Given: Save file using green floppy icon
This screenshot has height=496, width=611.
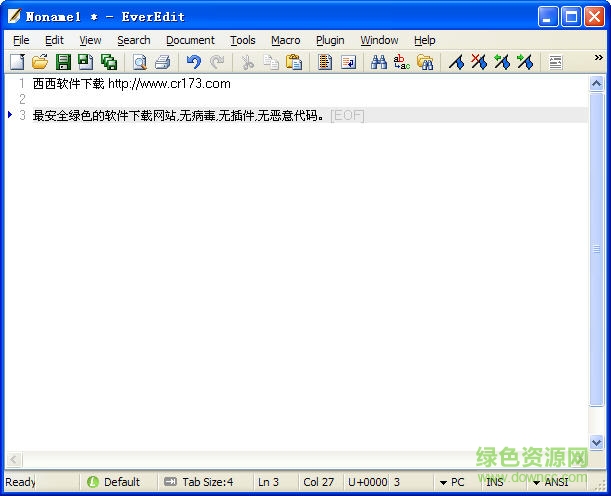Looking at the screenshot, I should tap(63, 62).
